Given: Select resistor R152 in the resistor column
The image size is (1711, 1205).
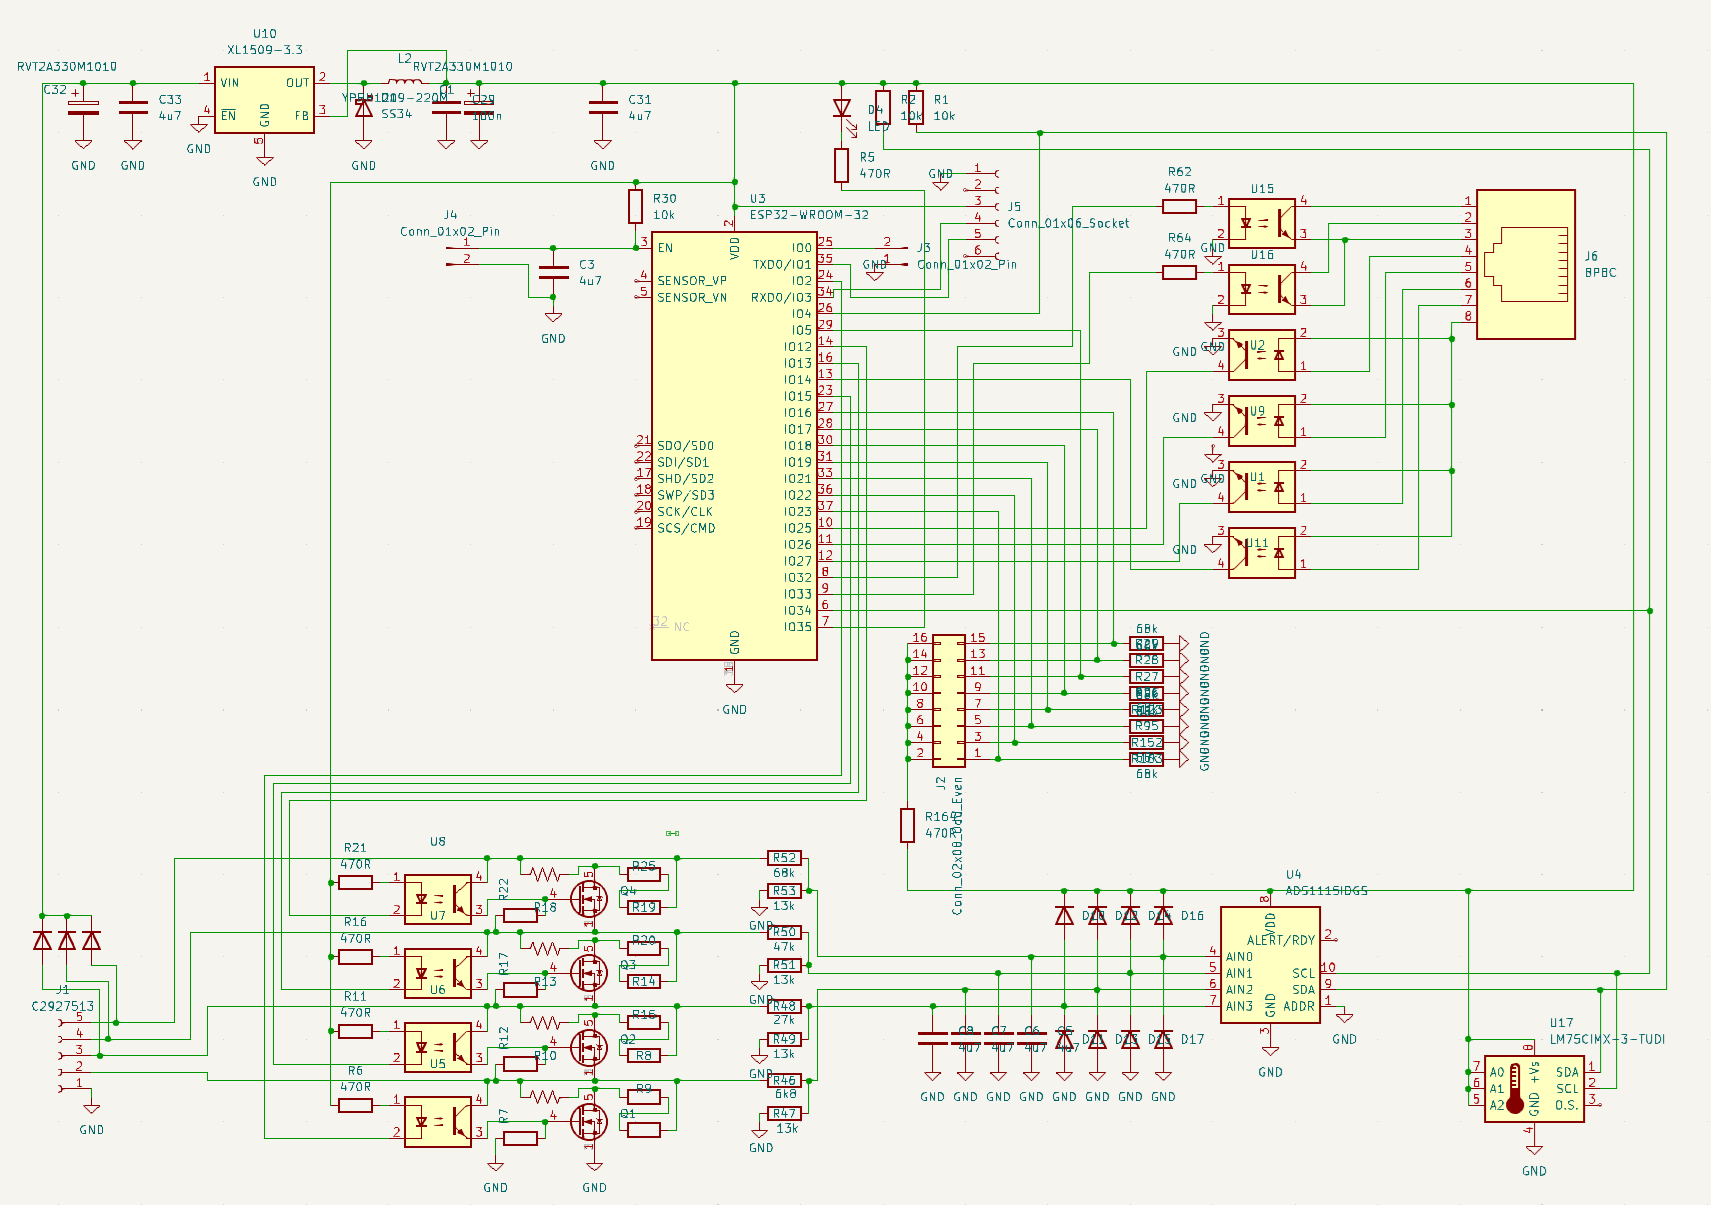Looking at the screenshot, I should coord(1146,743).
